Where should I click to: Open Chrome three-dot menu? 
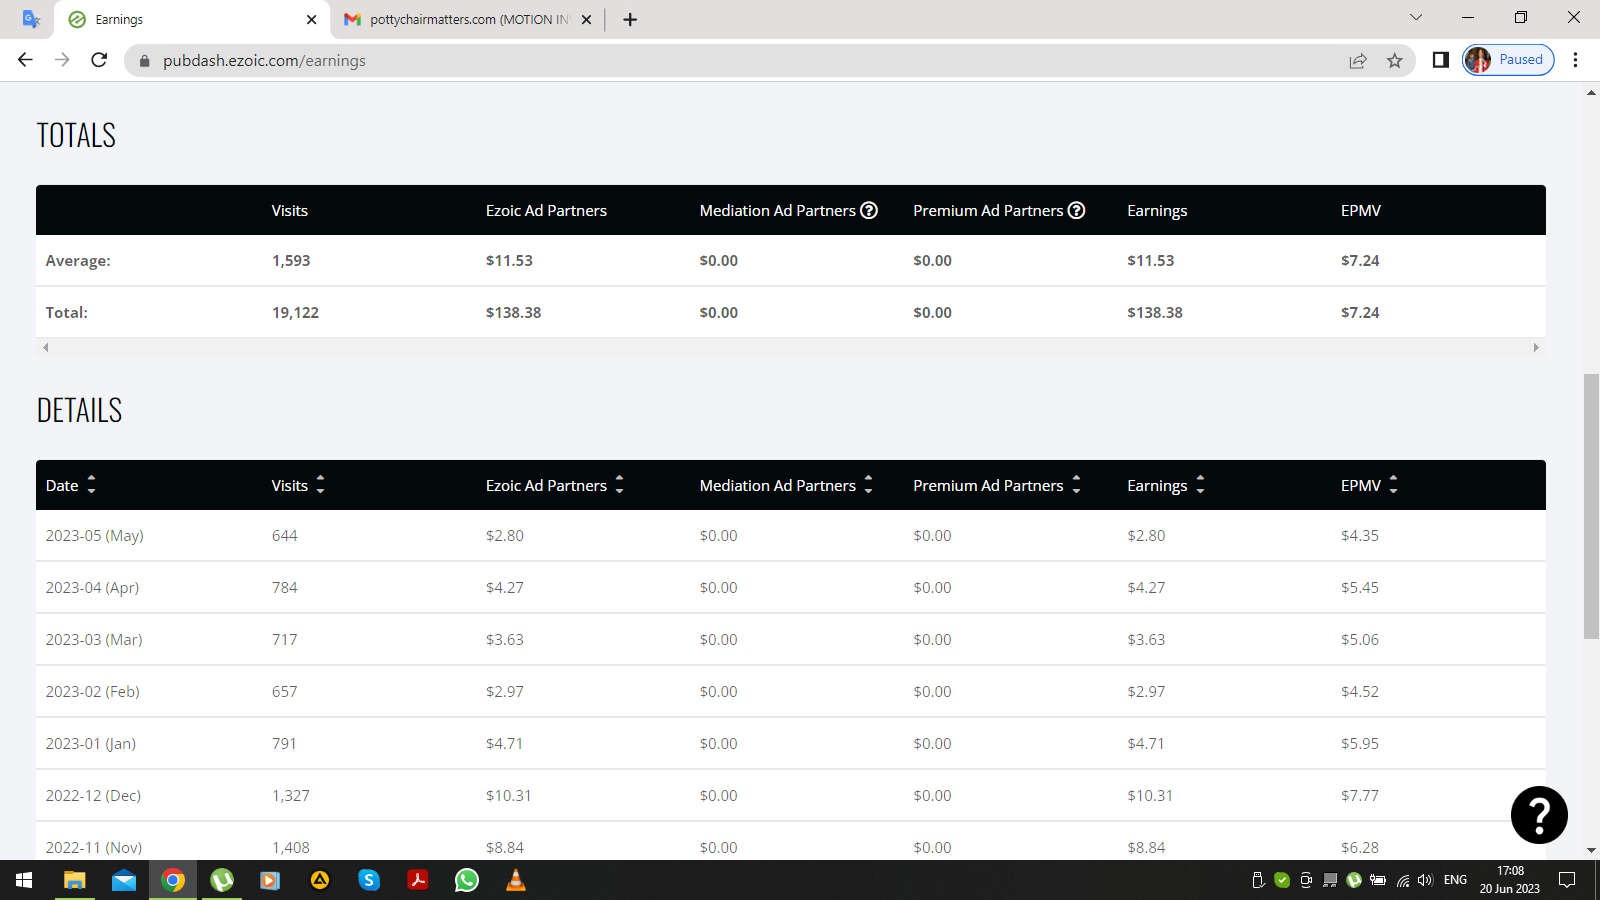[1575, 60]
